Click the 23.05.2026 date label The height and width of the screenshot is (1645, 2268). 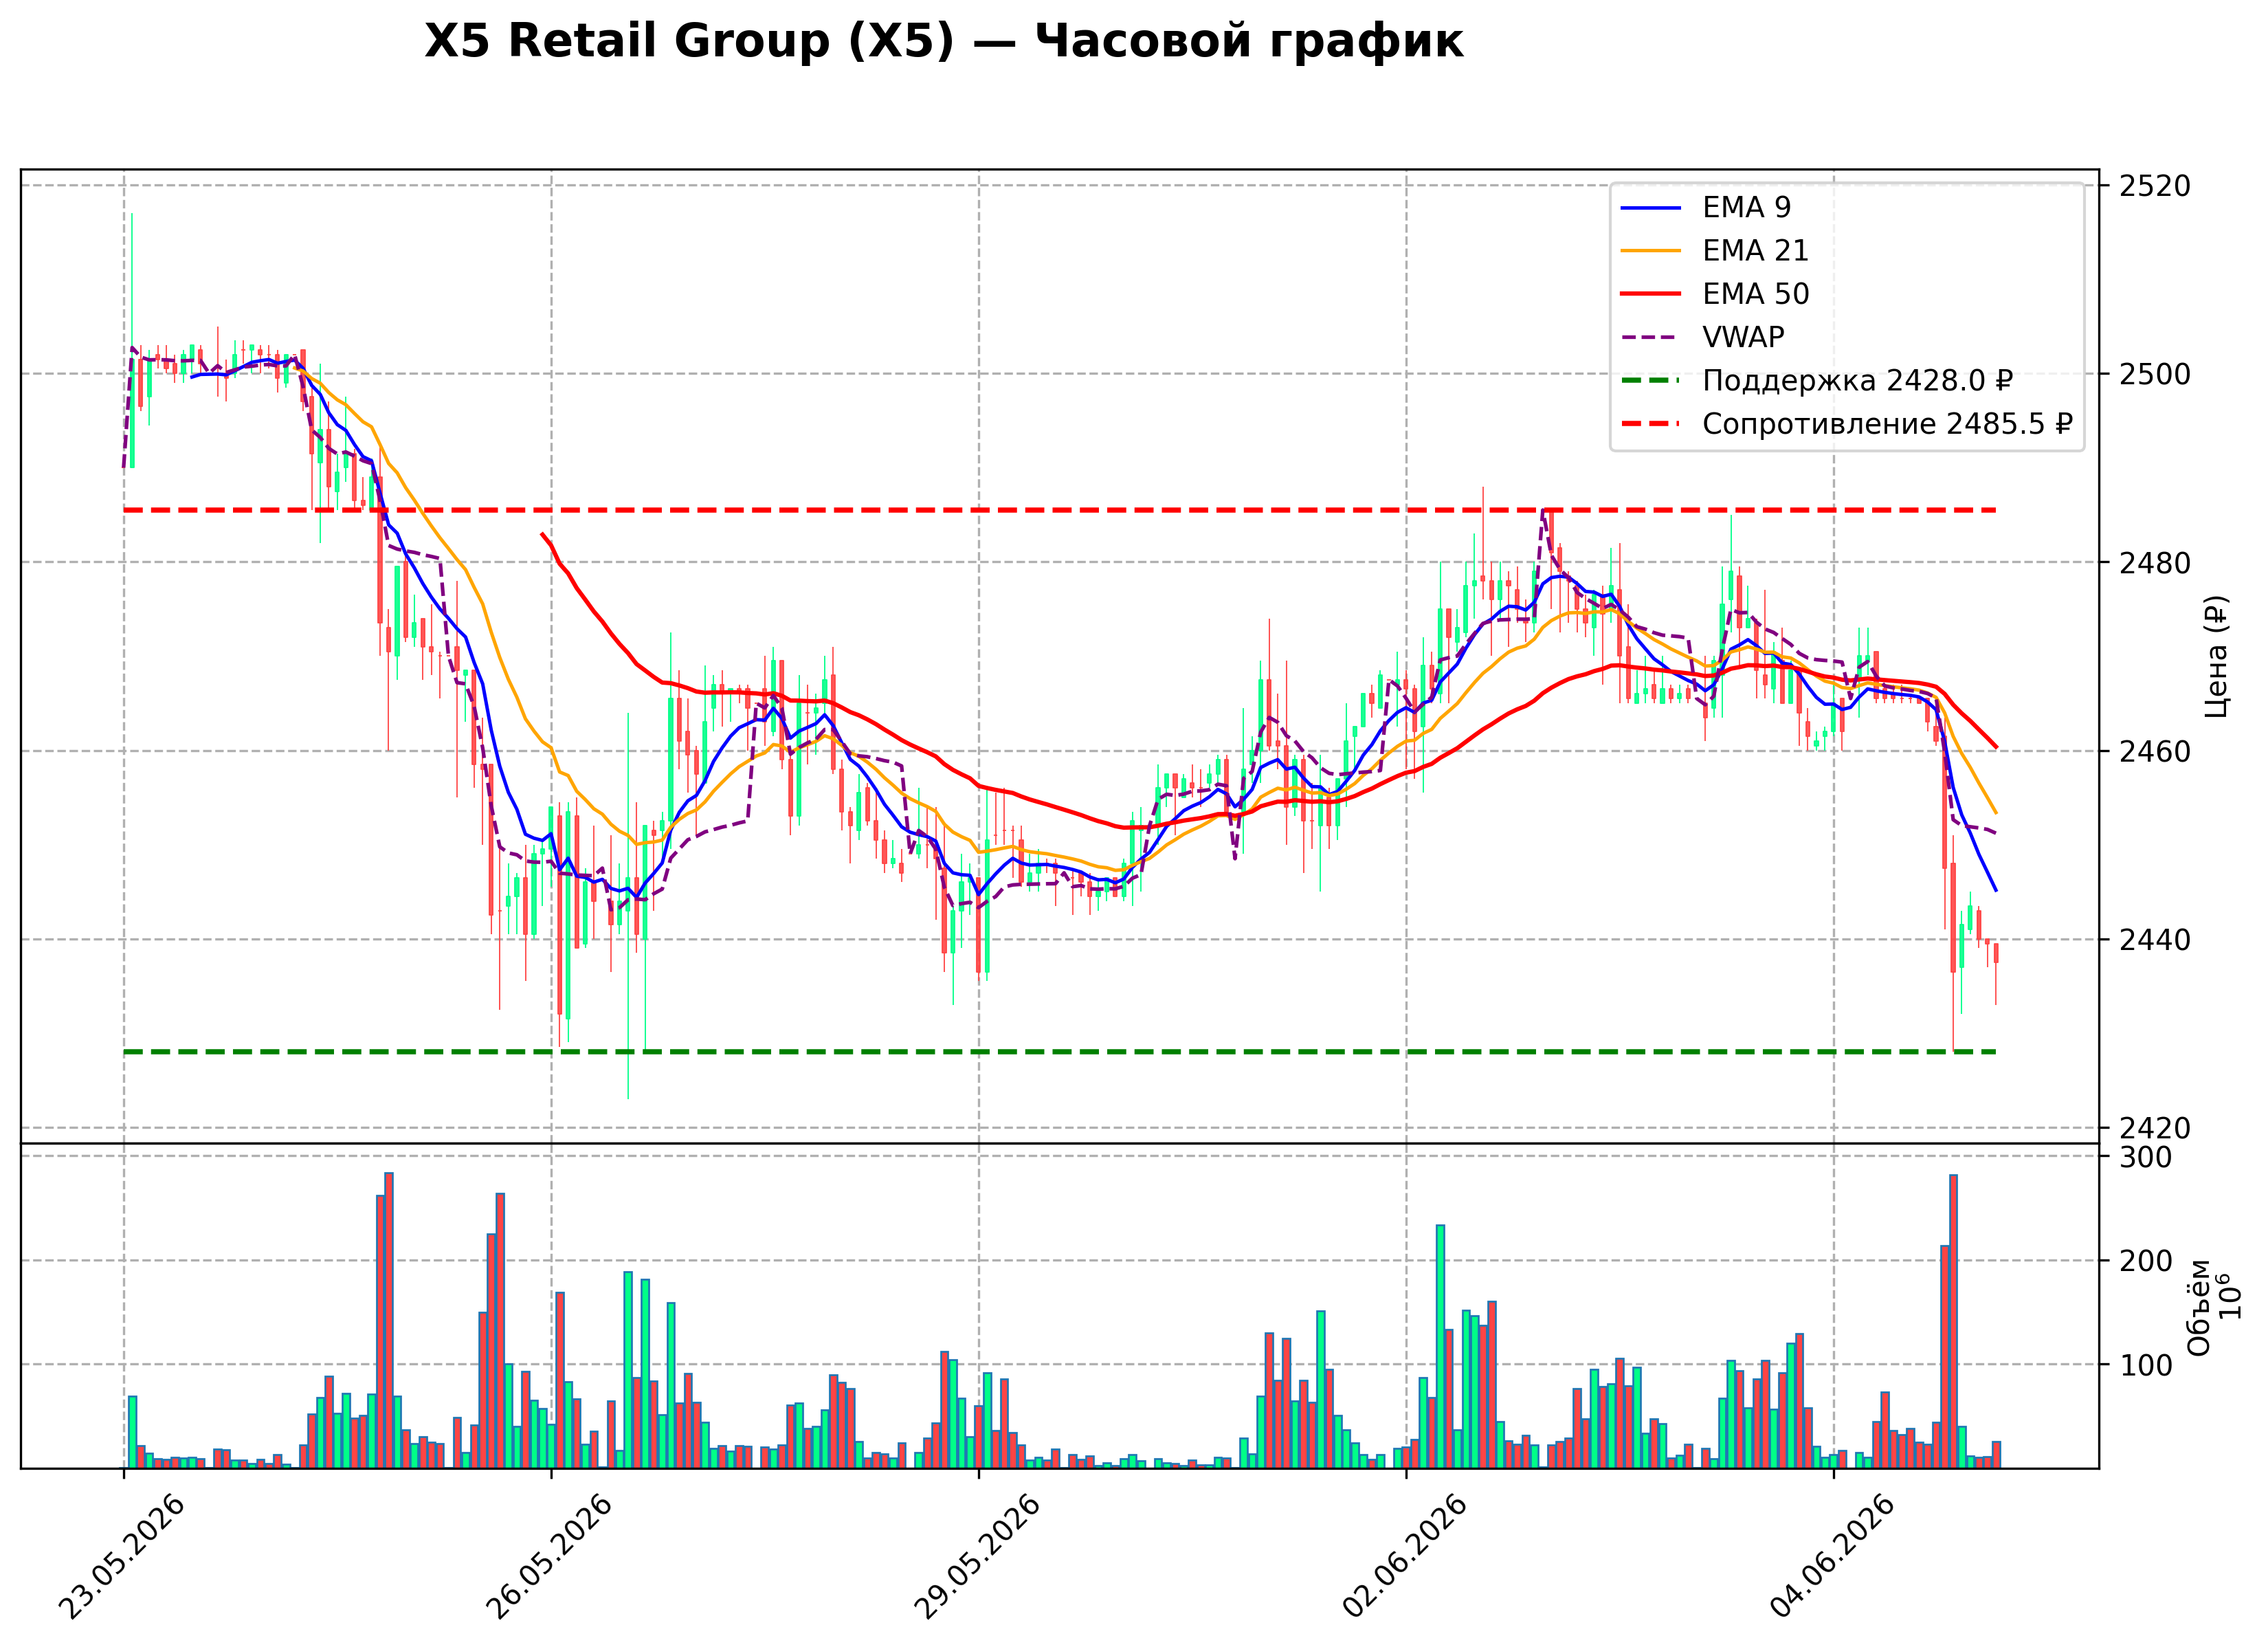pyautogui.click(x=122, y=1557)
